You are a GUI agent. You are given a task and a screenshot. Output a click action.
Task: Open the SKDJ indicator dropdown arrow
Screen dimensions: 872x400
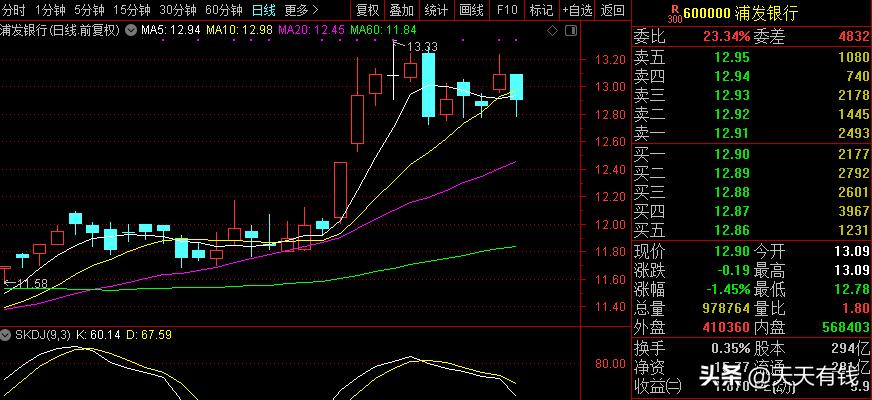(6, 335)
